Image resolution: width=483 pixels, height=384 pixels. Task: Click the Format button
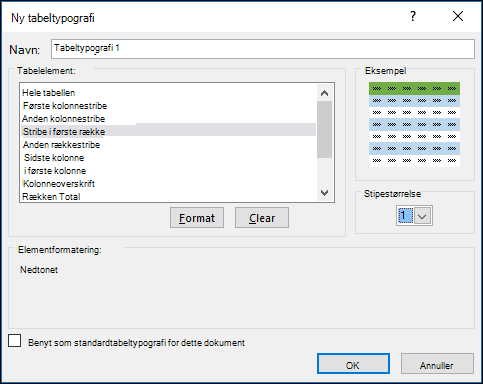tap(197, 218)
